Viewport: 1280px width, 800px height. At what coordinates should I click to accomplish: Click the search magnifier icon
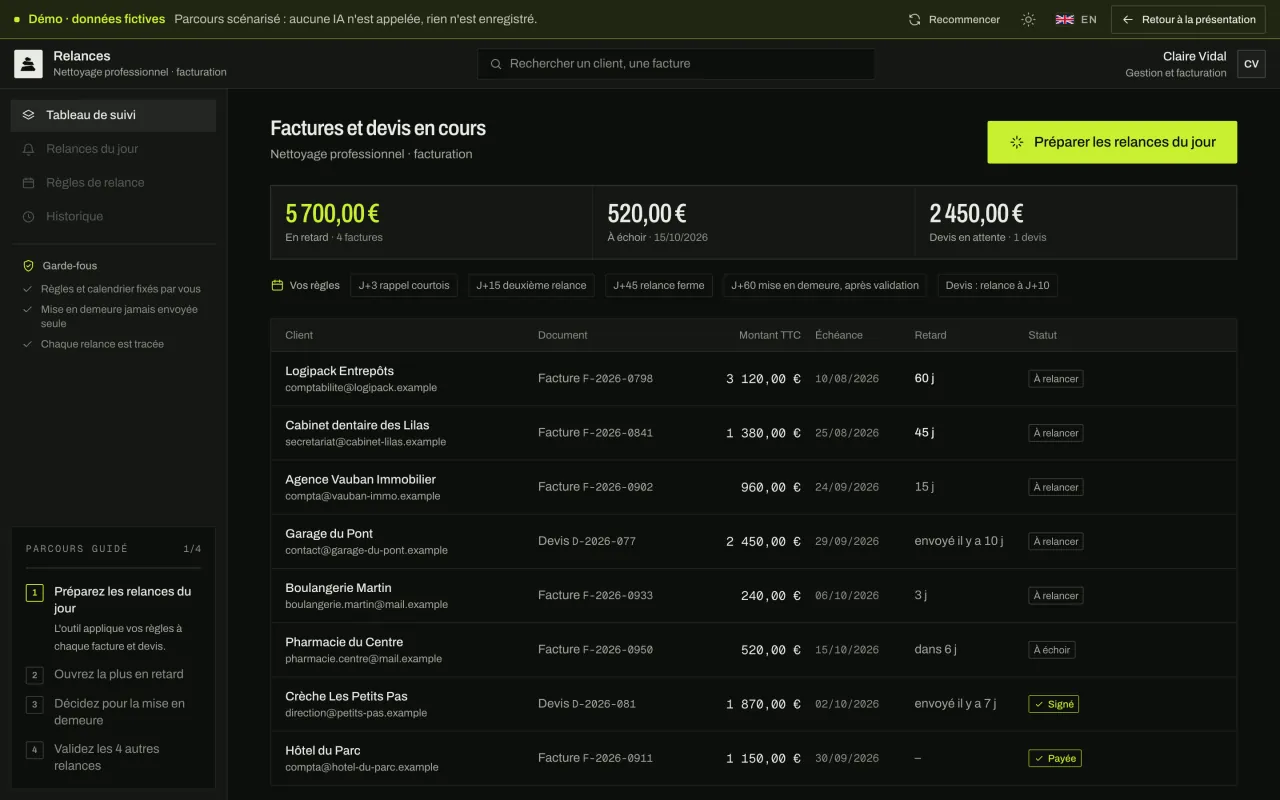click(x=496, y=64)
